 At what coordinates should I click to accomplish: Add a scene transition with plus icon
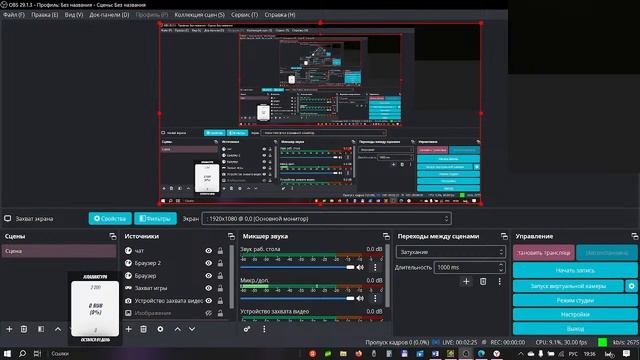(x=466, y=282)
